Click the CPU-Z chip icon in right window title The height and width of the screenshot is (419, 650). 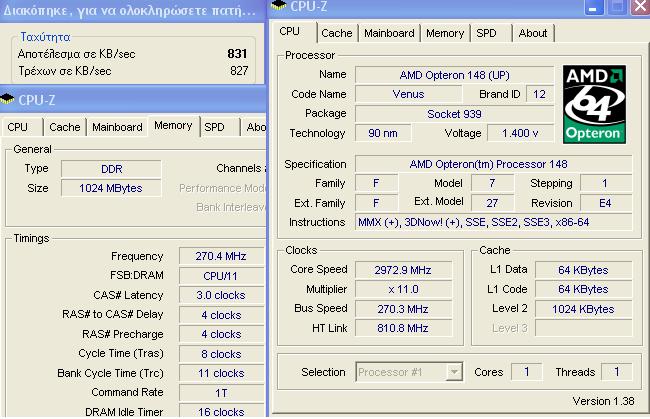[x=278, y=5]
